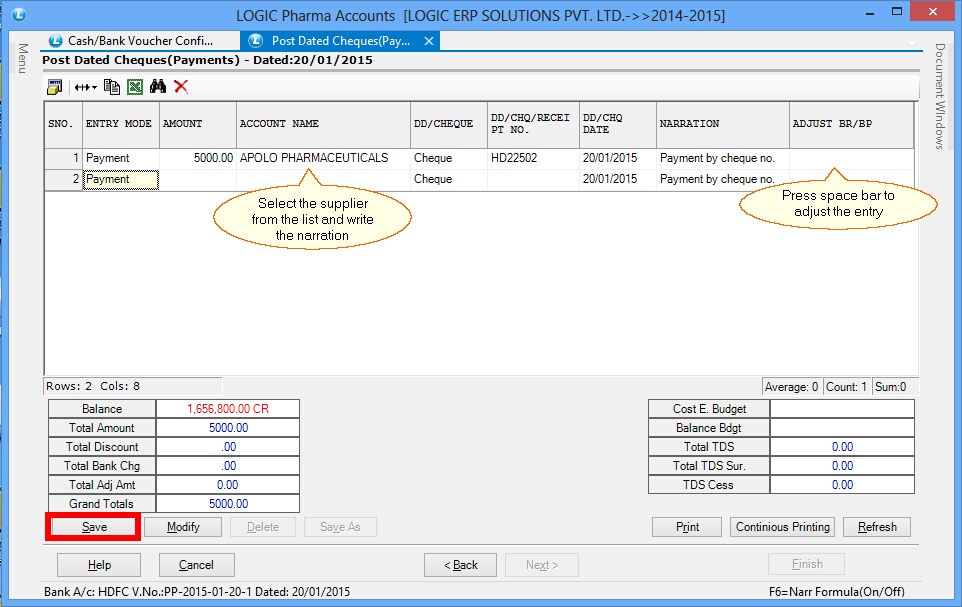The width and height of the screenshot is (962, 607).
Task: Expand the column width icon's dropdown arrow
Action: (95, 88)
